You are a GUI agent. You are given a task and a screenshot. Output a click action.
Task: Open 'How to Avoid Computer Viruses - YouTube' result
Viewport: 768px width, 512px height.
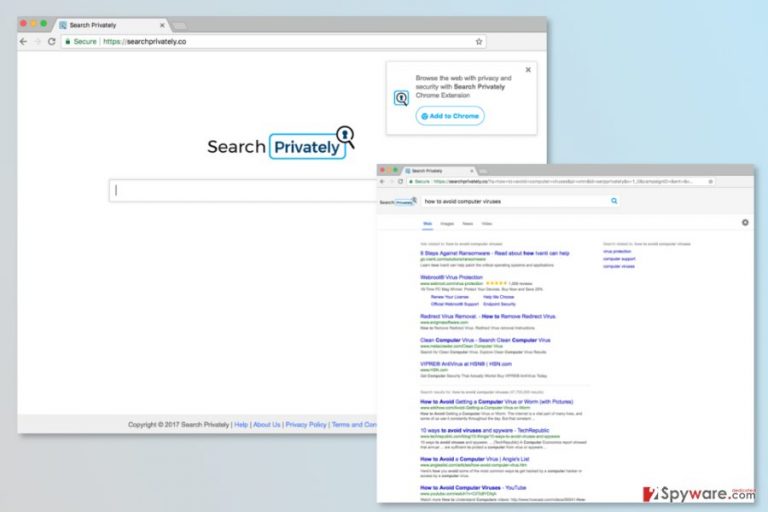tap(473, 488)
